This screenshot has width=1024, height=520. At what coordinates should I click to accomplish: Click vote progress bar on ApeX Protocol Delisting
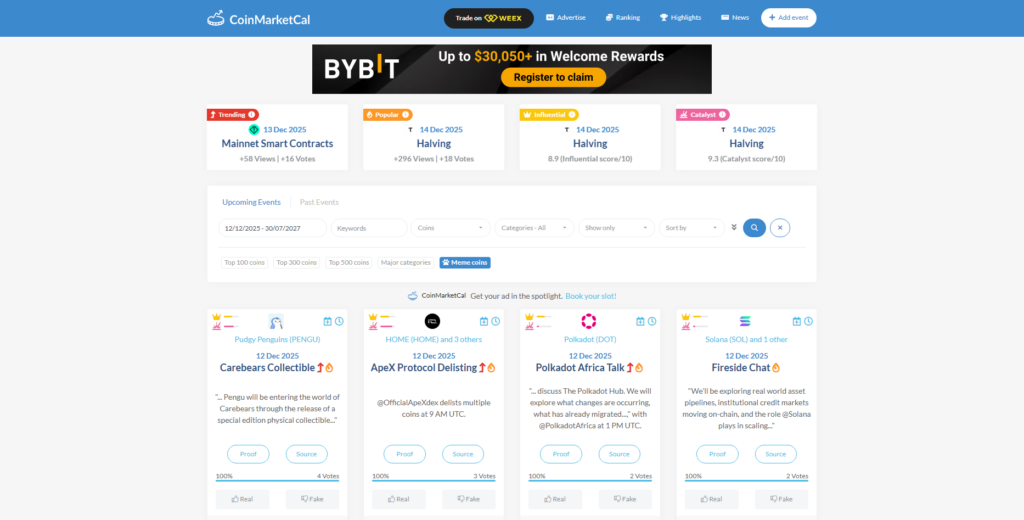(434, 481)
